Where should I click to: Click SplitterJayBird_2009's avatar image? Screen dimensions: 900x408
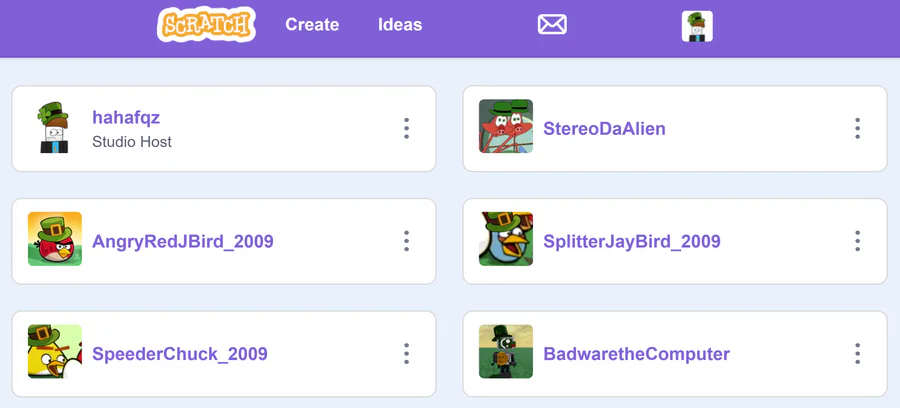pyautogui.click(x=506, y=240)
